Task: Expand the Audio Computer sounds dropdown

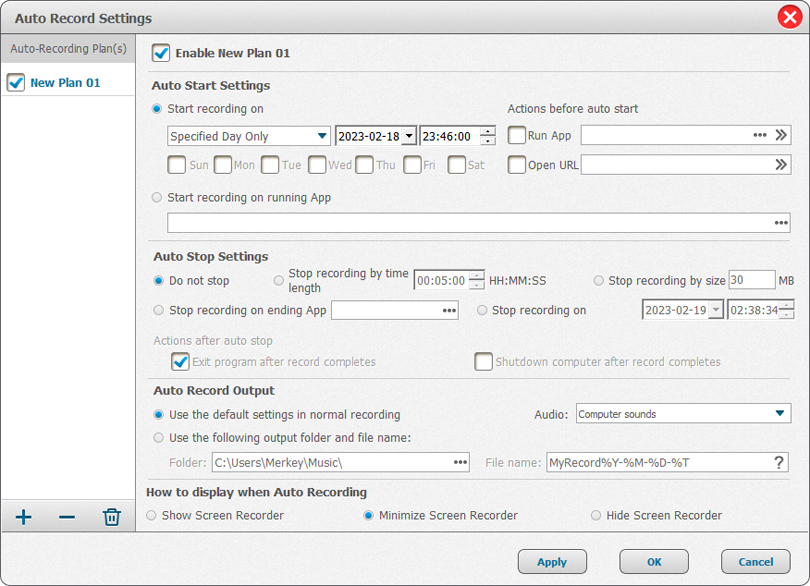Action: click(780, 414)
